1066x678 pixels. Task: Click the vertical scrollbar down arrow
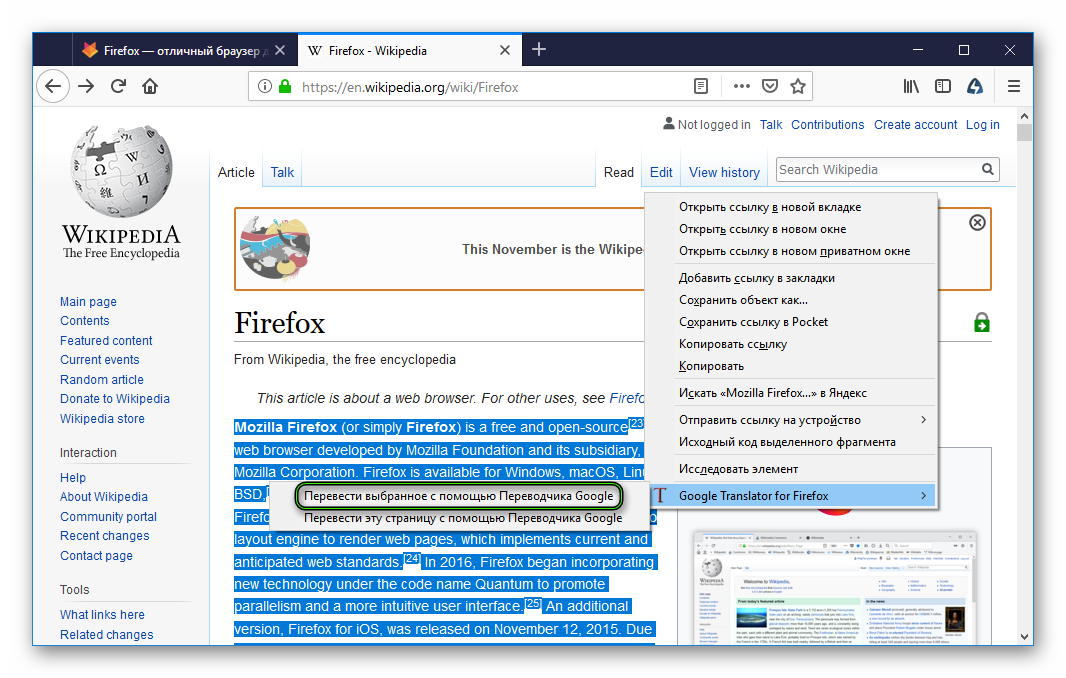[1024, 636]
